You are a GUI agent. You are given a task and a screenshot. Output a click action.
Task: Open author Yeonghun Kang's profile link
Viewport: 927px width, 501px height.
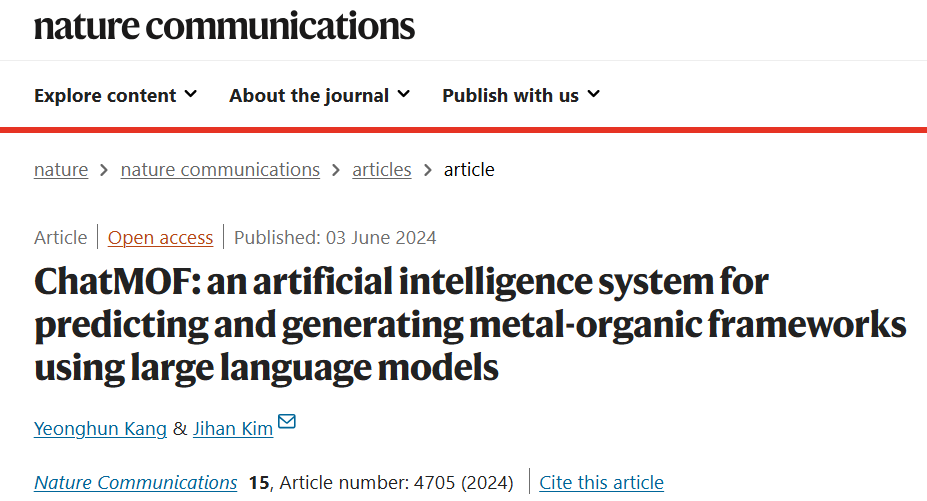coord(101,428)
